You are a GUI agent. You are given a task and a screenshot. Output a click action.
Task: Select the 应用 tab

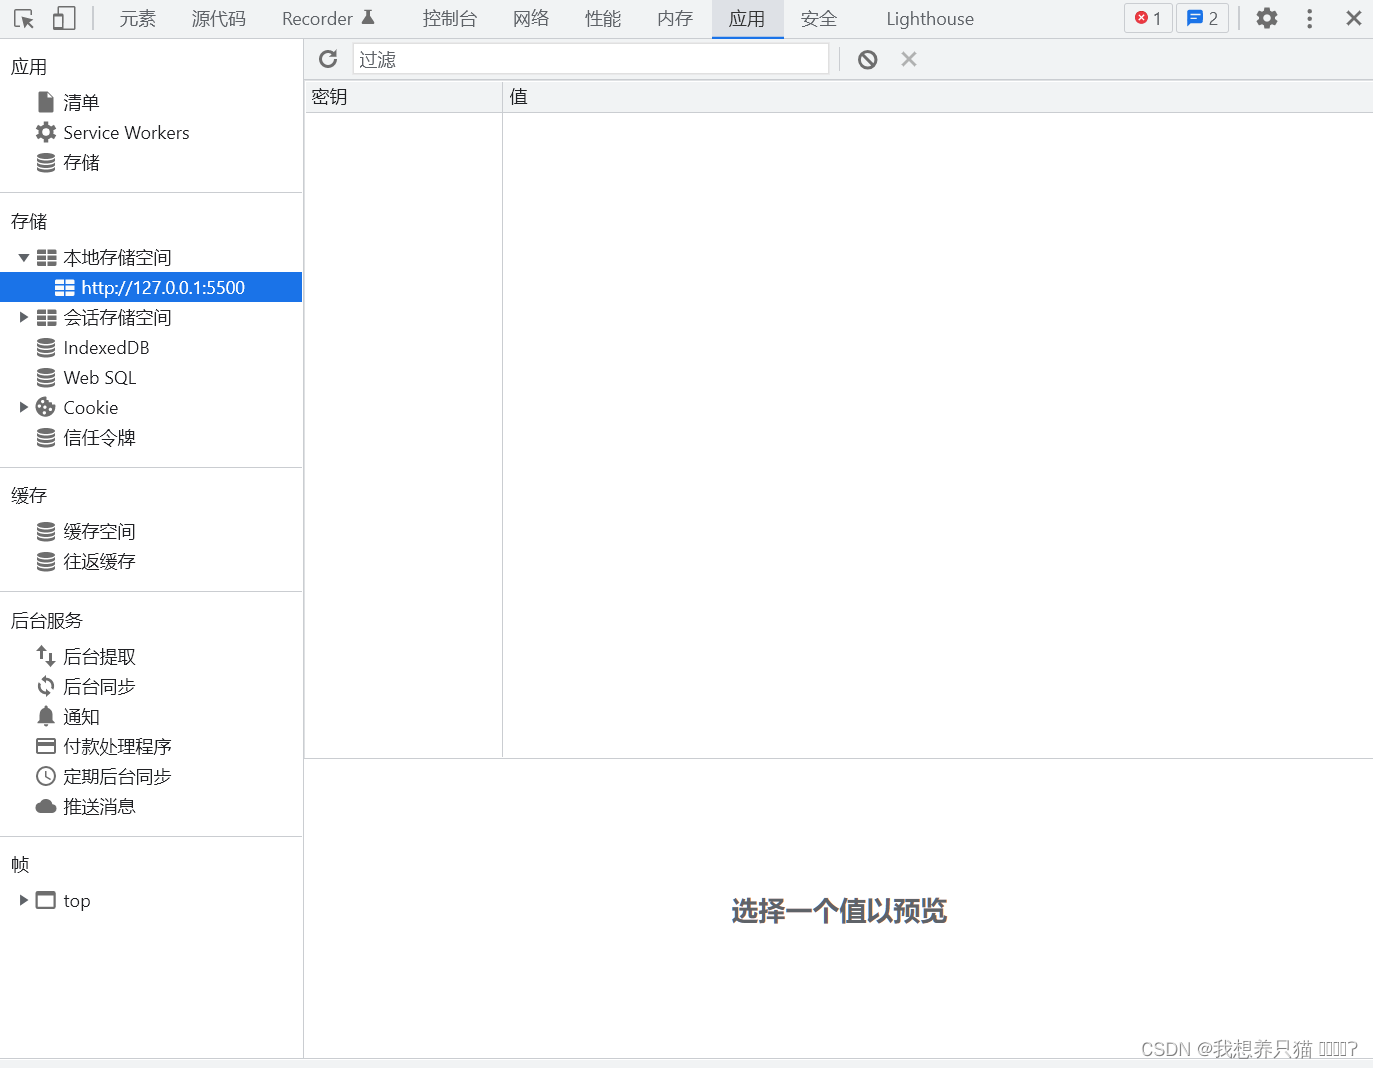[x=747, y=19]
